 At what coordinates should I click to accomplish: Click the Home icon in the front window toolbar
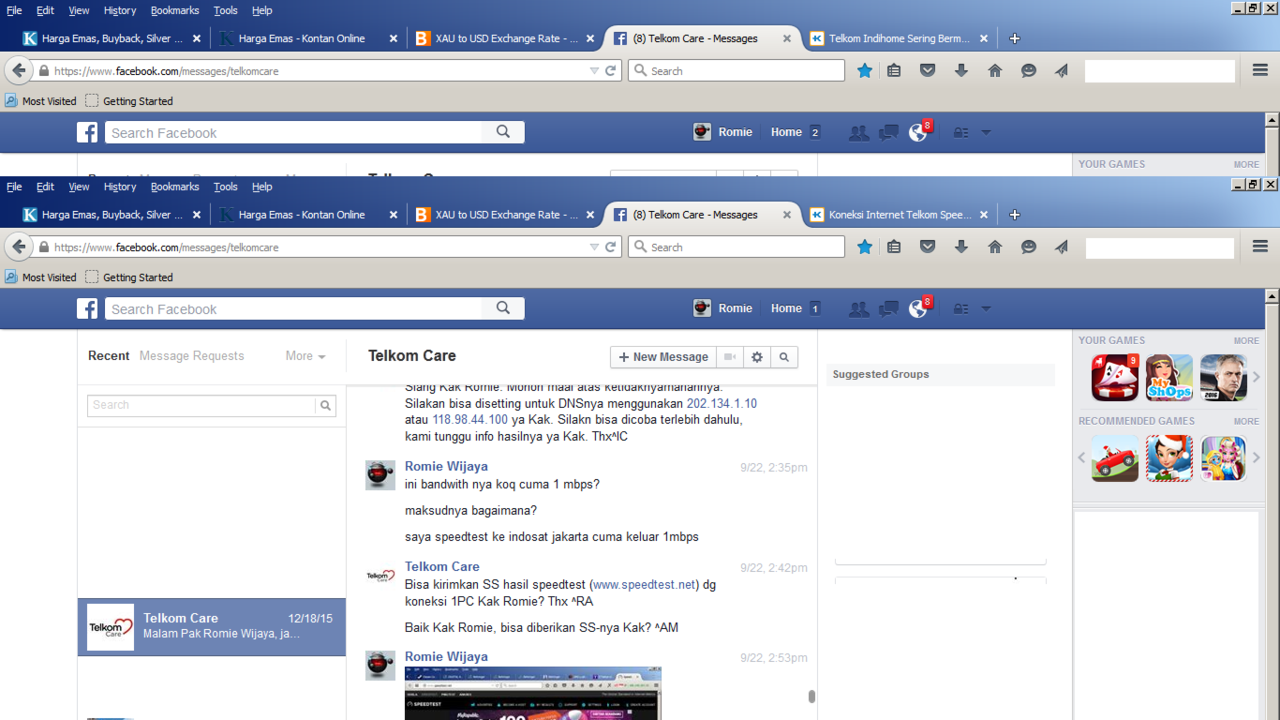click(x=995, y=247)
